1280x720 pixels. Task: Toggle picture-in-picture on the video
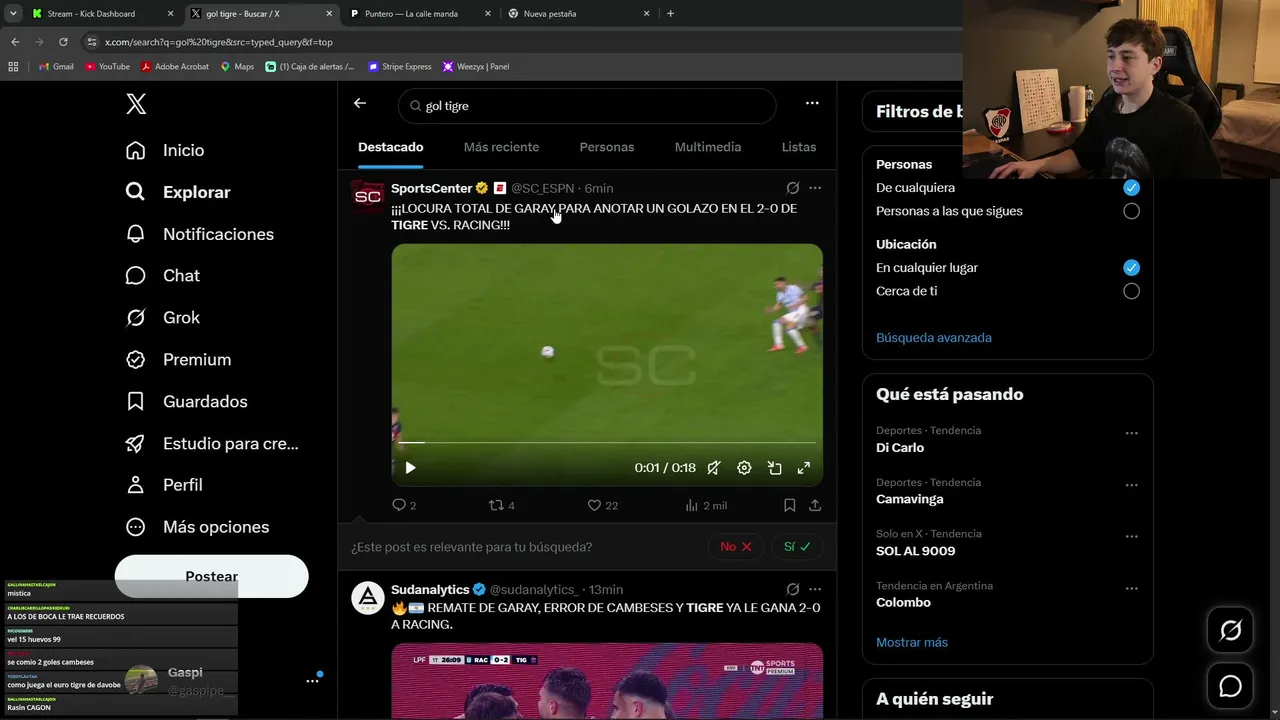click(x=774, y=468)
